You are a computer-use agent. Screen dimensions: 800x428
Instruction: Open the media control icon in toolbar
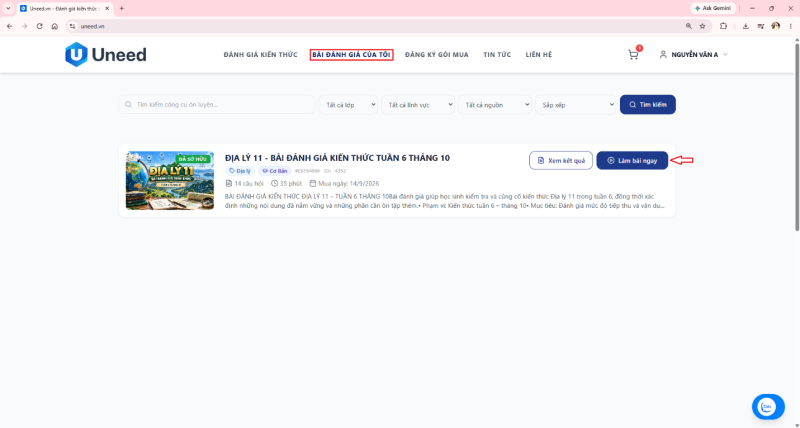pos(761,26)
